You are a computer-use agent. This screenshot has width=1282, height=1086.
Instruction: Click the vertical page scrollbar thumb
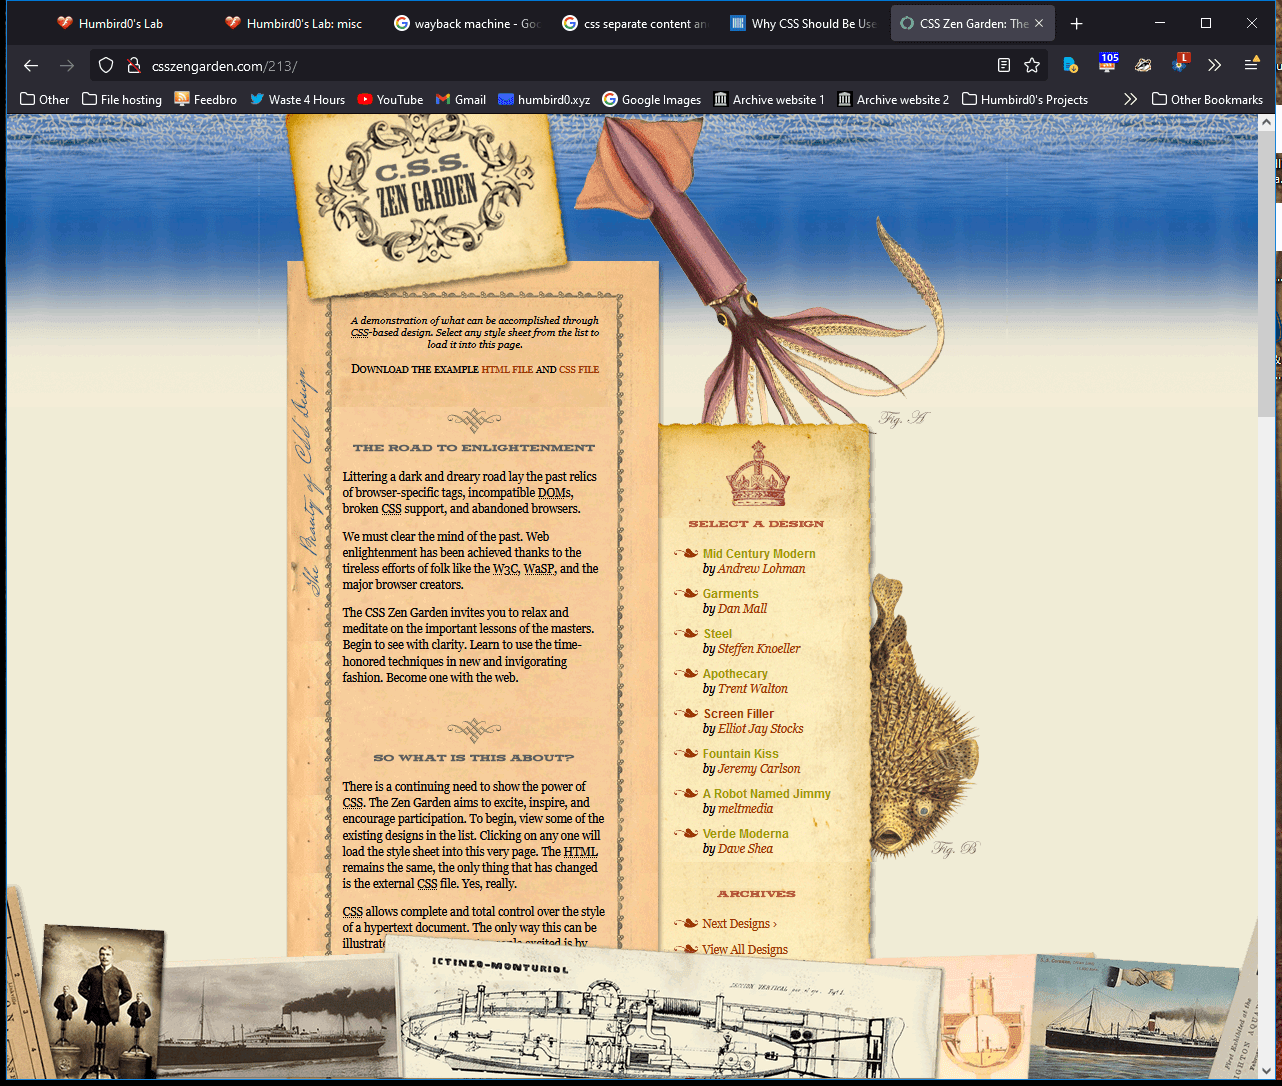(1266, 270)
